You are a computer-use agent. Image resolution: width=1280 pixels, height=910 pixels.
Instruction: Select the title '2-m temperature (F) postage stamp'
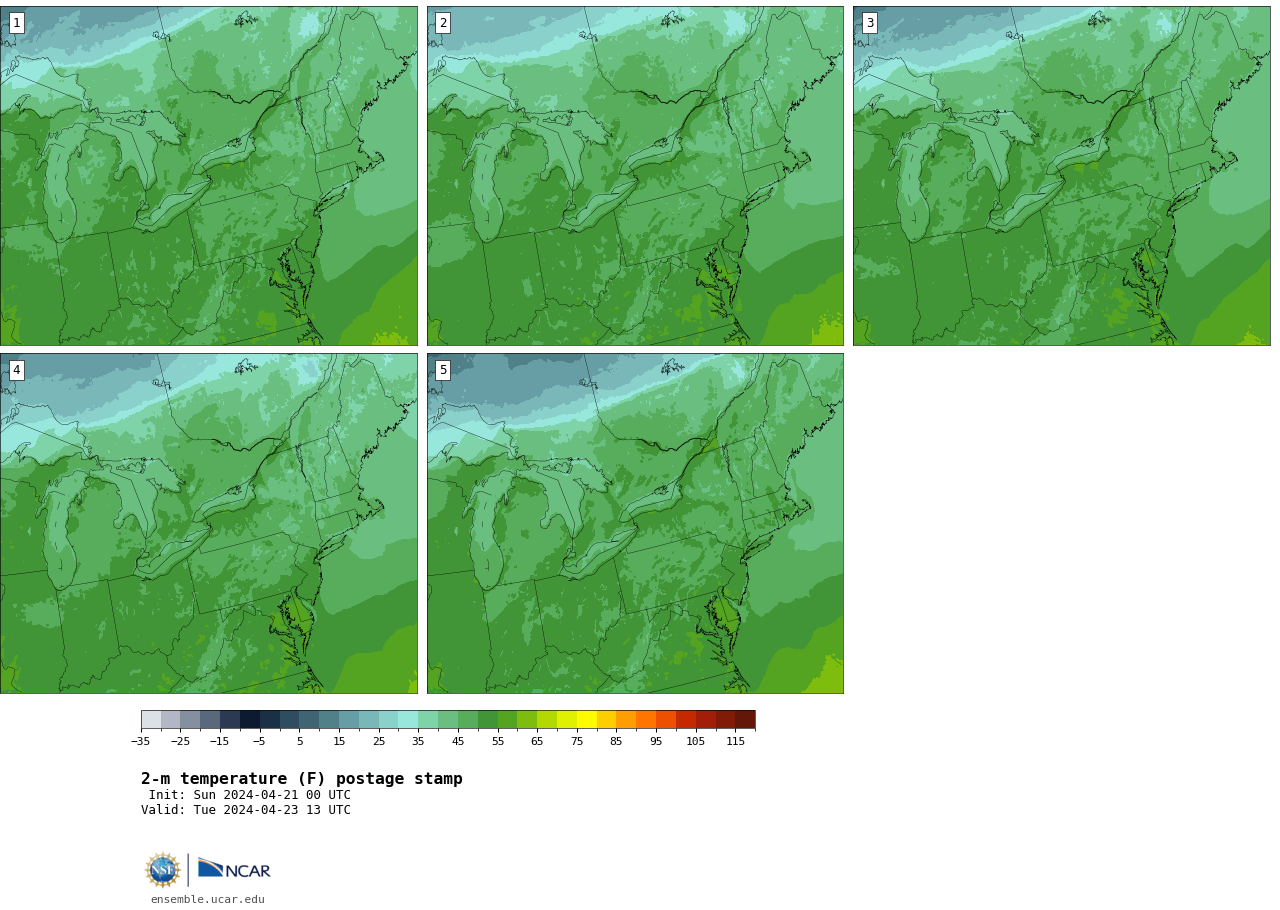click(x=302, y=779)
